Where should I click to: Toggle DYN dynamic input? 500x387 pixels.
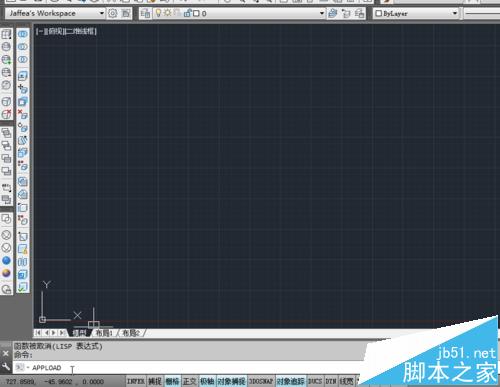pos(331,381)
